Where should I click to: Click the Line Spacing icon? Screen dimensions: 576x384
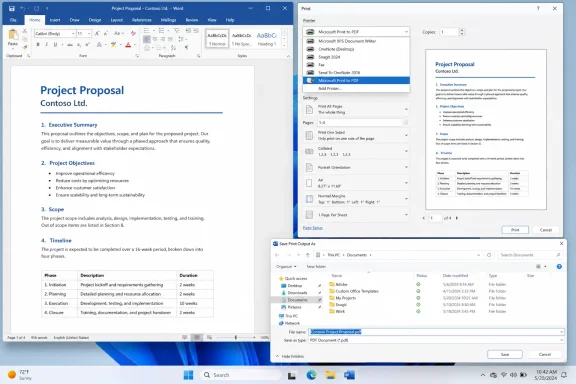(181, 39)
